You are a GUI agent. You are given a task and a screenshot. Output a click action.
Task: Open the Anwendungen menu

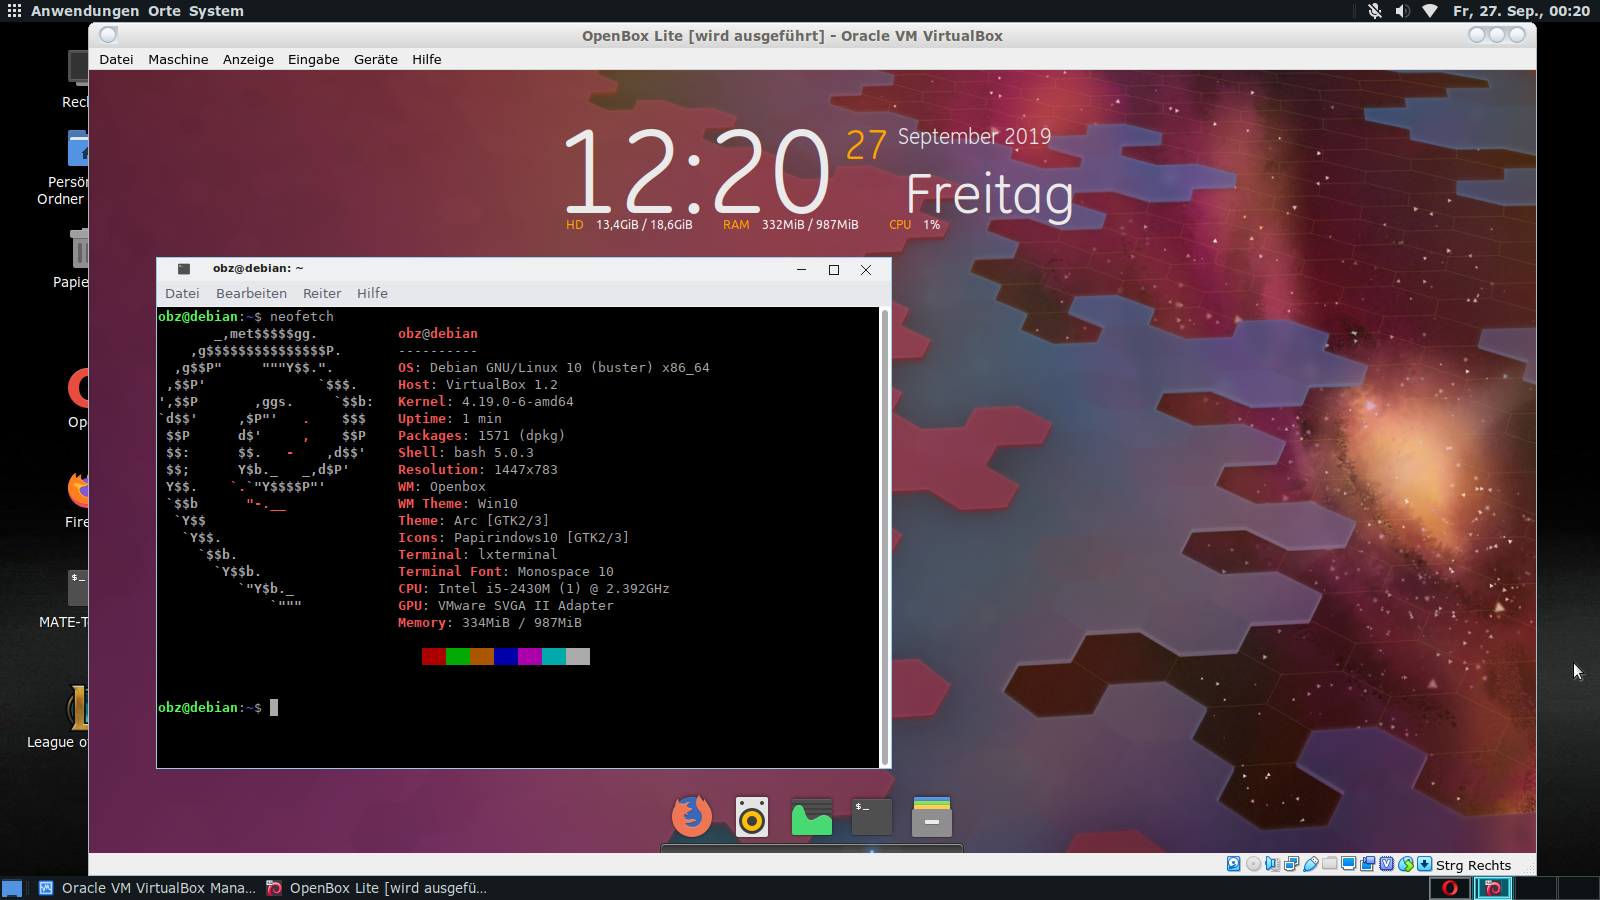[x=85, y=11]
